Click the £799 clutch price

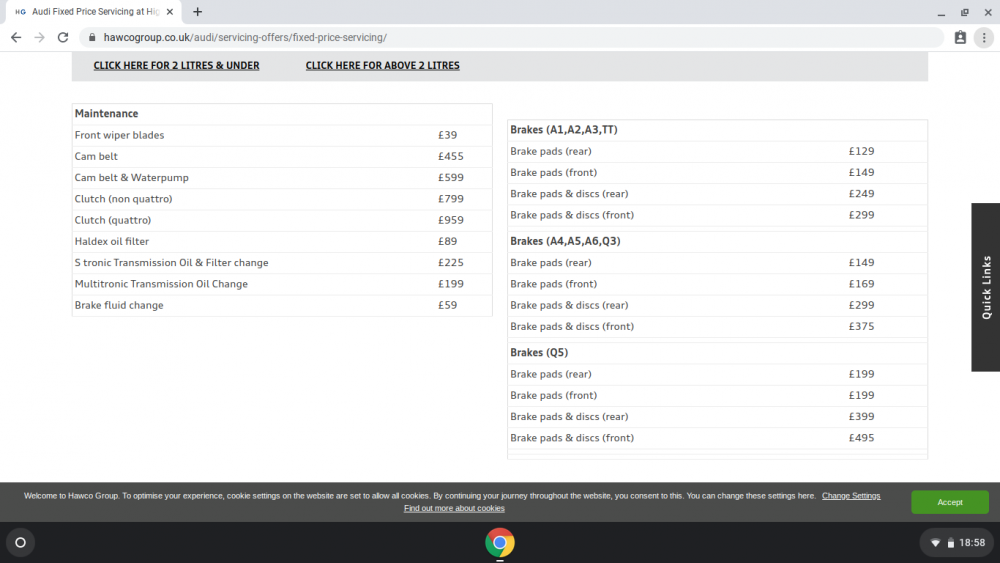coord(451,199)
